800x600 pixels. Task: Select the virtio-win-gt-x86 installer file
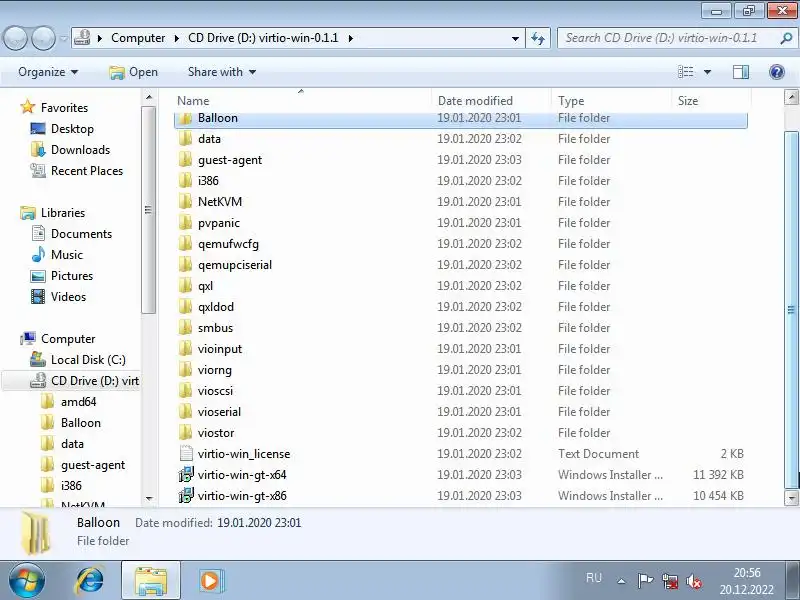[x=461, y=495]
